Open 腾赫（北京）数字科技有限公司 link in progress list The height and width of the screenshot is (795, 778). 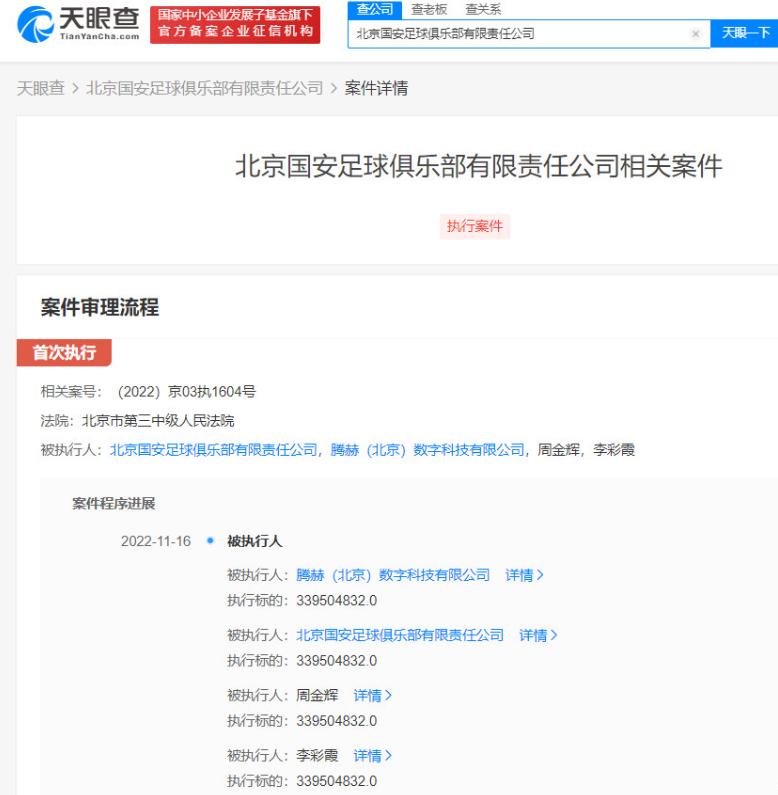[393, 575]
